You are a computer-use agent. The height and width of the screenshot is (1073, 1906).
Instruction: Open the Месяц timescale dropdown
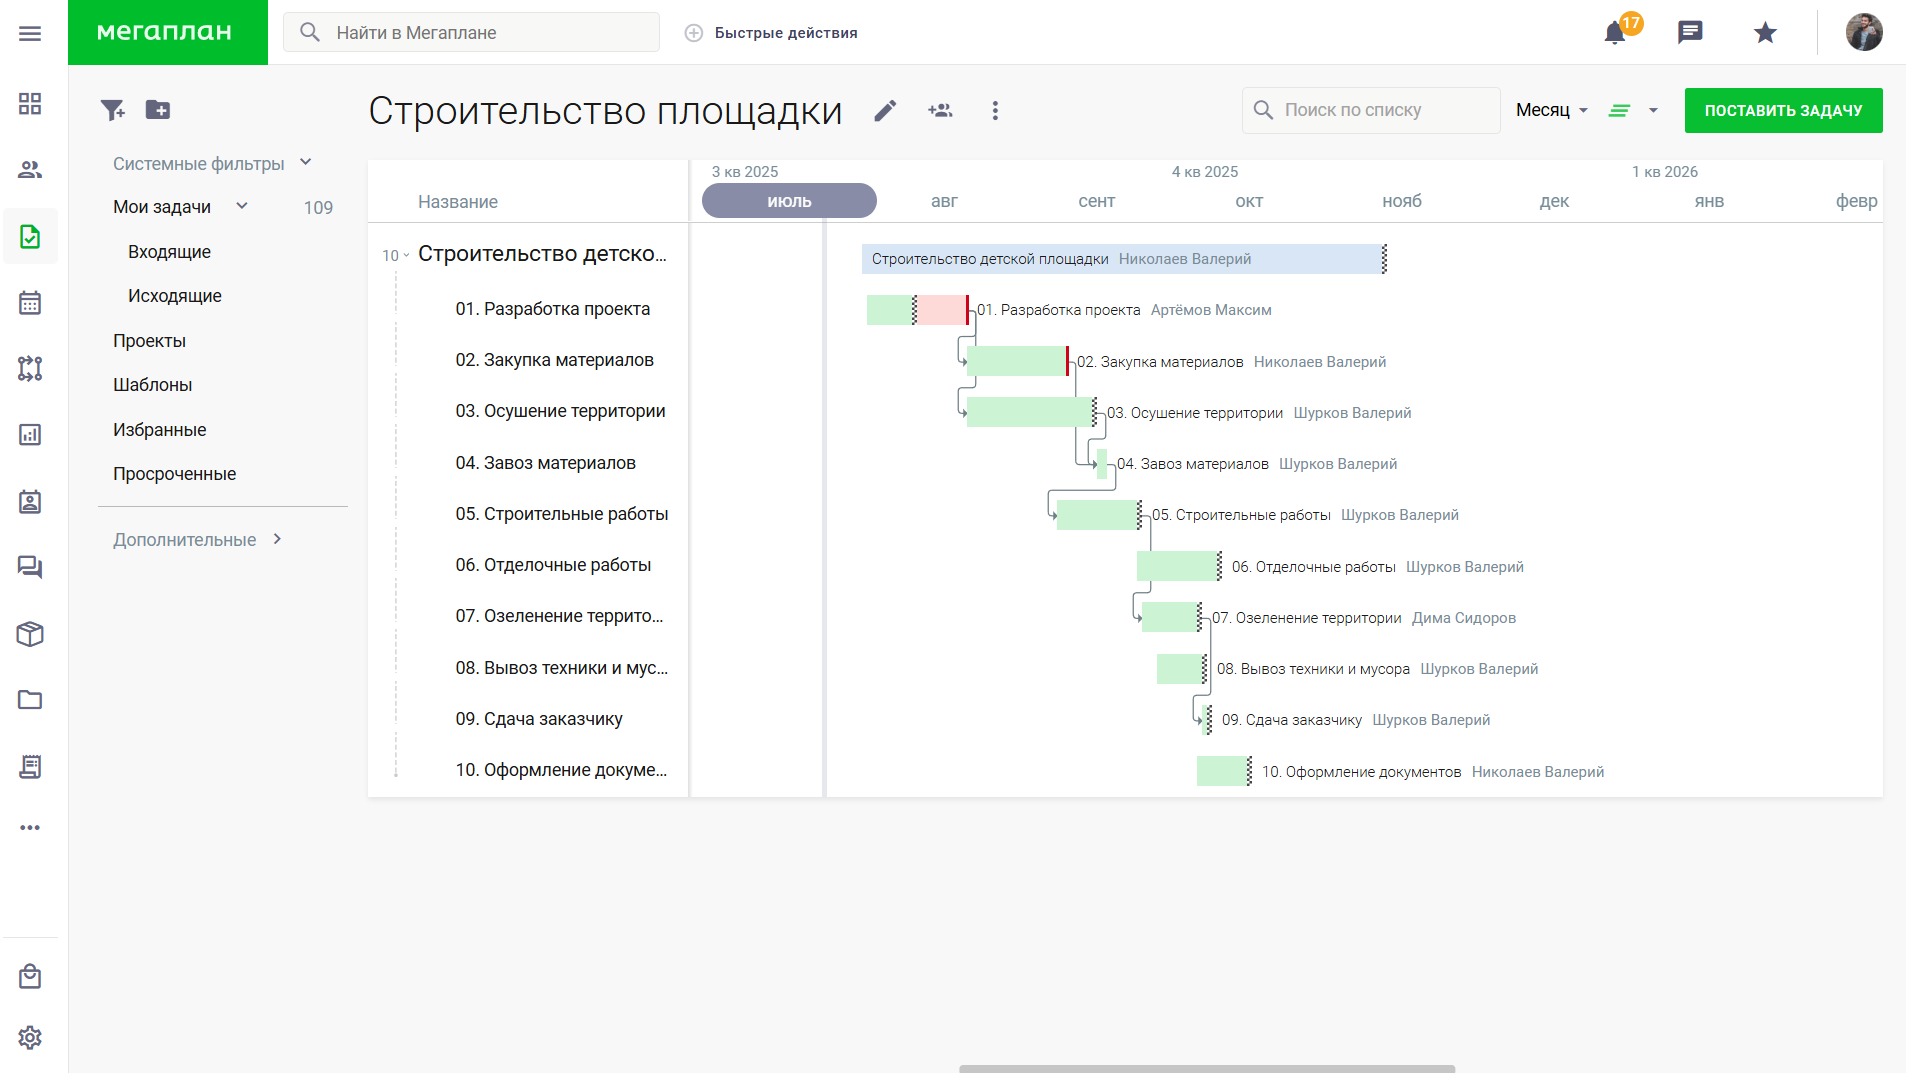[x=1549, y=110]
